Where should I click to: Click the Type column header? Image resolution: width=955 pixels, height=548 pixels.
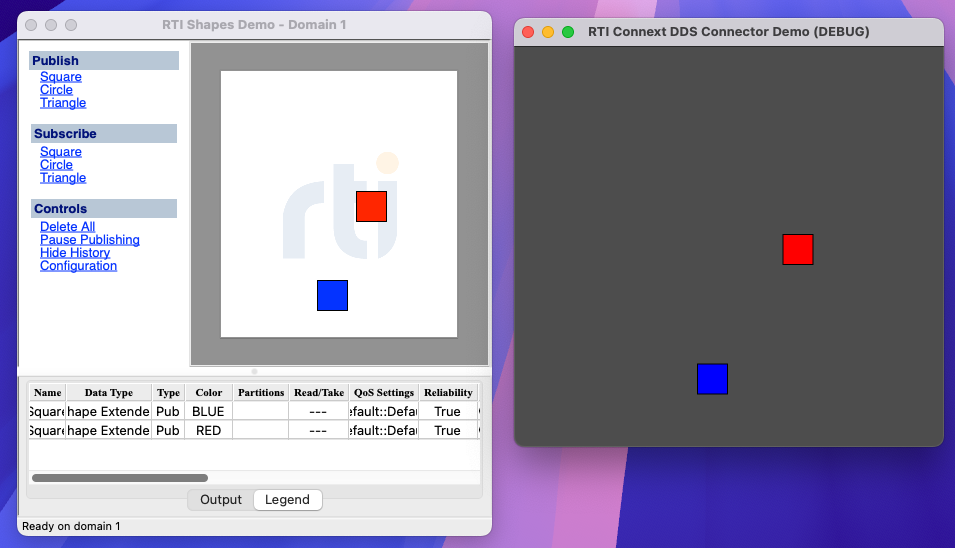(168, 393)
